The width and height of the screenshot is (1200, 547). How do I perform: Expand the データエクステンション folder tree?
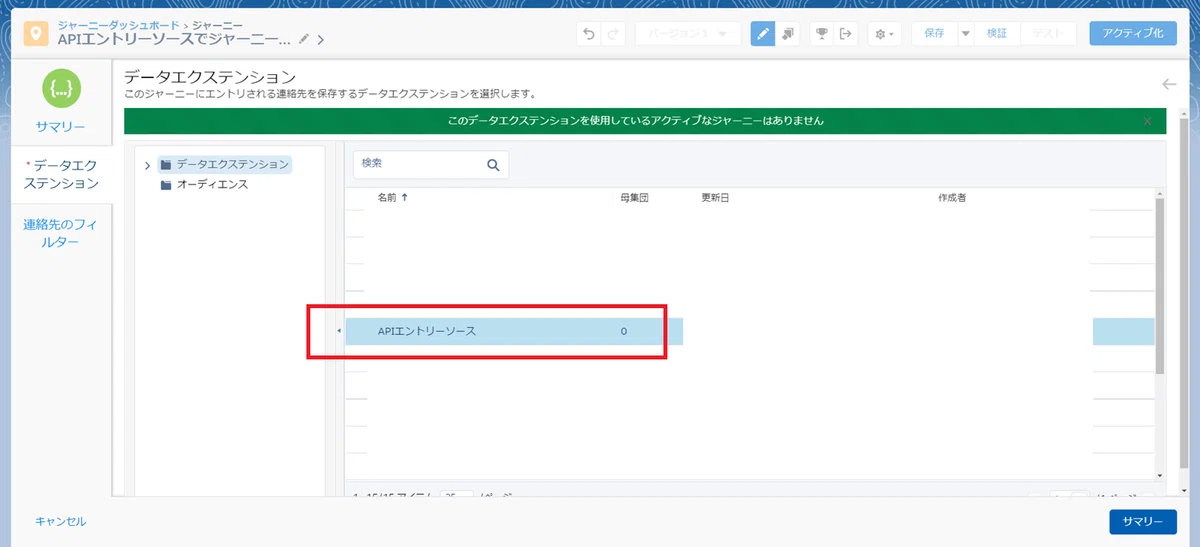148,165
